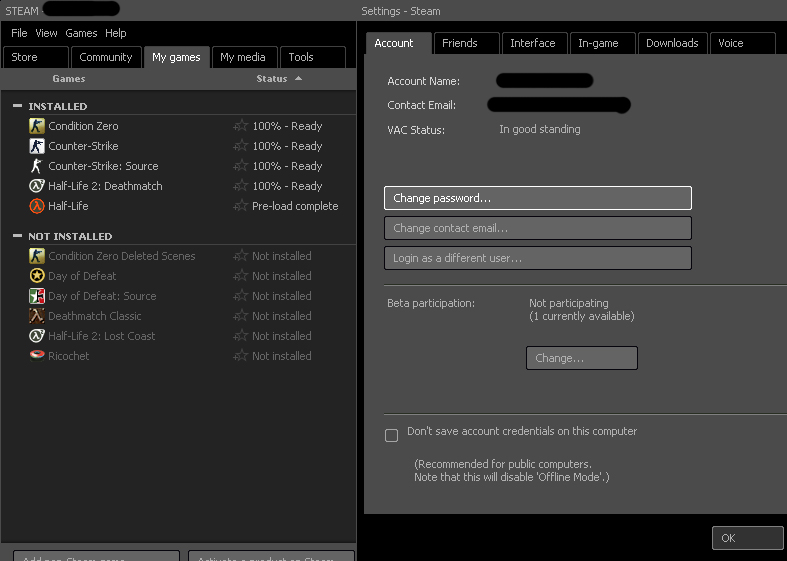Open the Games menu
Screen dimensions: 787x561
(81, 33)
